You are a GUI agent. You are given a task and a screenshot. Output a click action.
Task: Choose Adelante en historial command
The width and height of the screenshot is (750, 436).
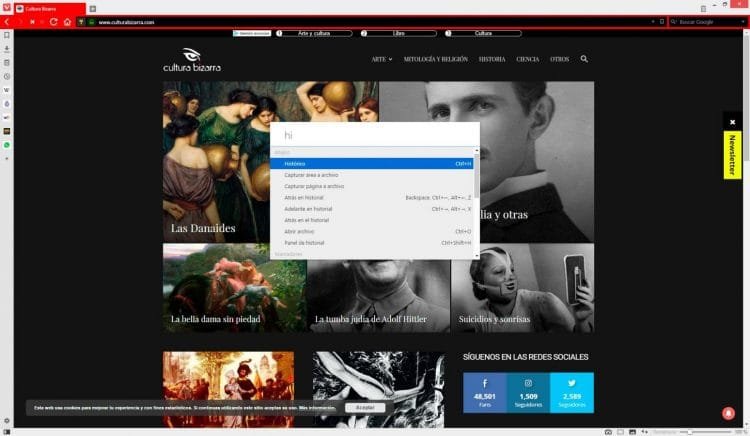pos(372,209)
